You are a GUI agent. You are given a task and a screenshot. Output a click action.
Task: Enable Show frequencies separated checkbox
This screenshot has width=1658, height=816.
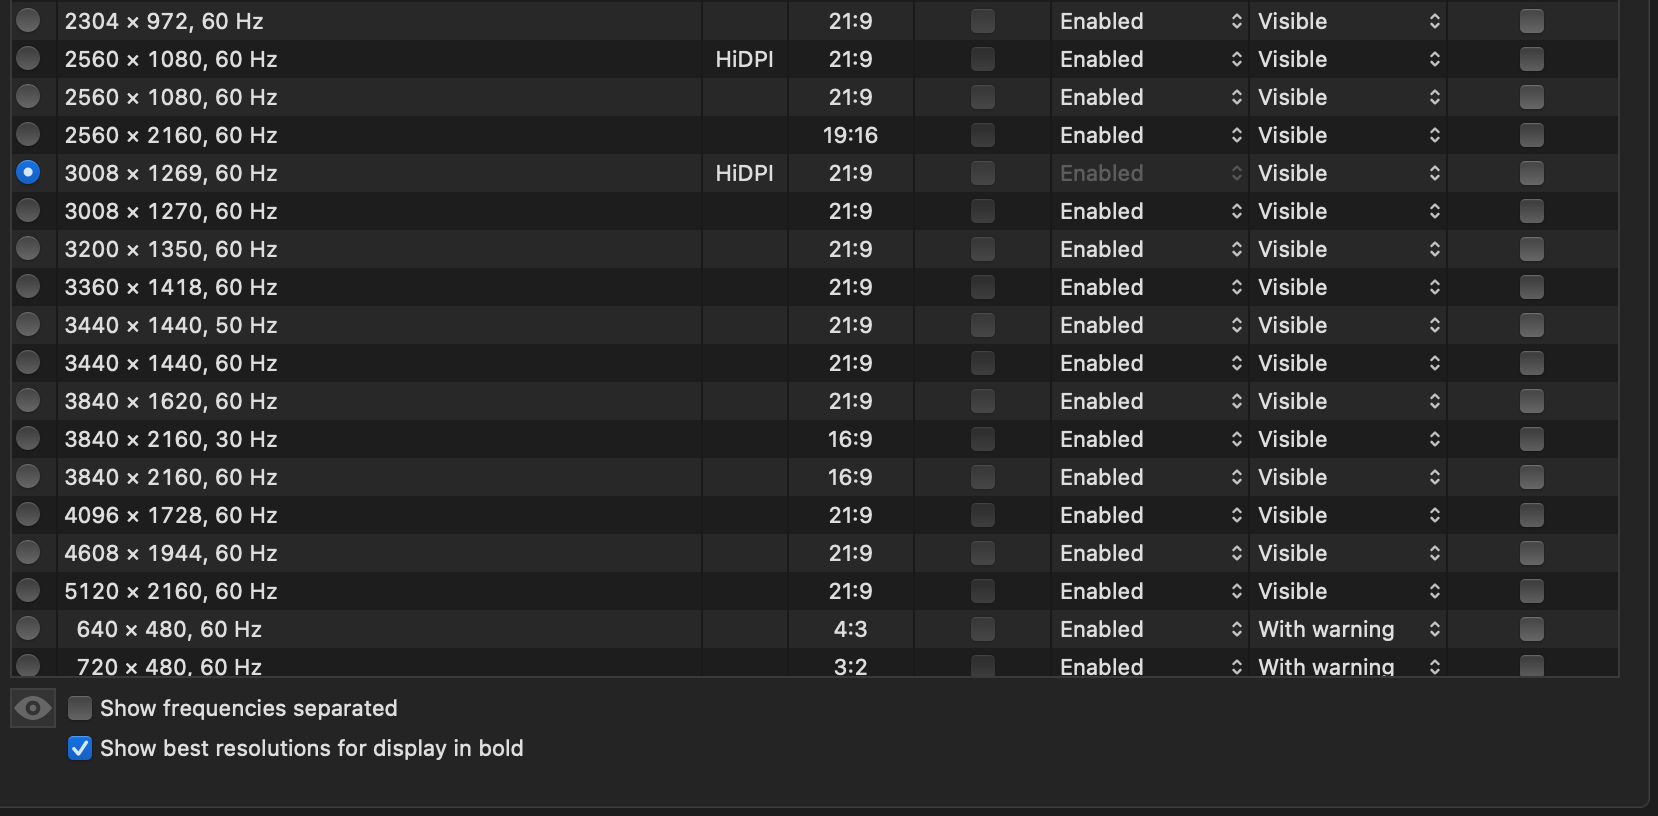tap(80, 708)
